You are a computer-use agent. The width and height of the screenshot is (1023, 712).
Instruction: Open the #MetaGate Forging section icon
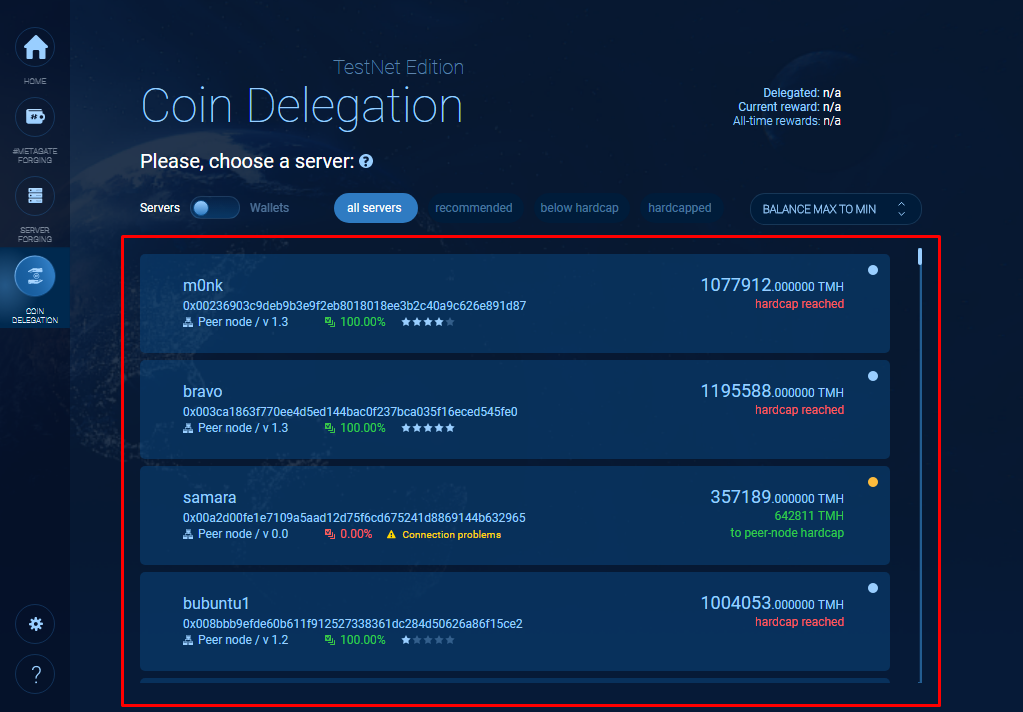[x=35, y=117]
